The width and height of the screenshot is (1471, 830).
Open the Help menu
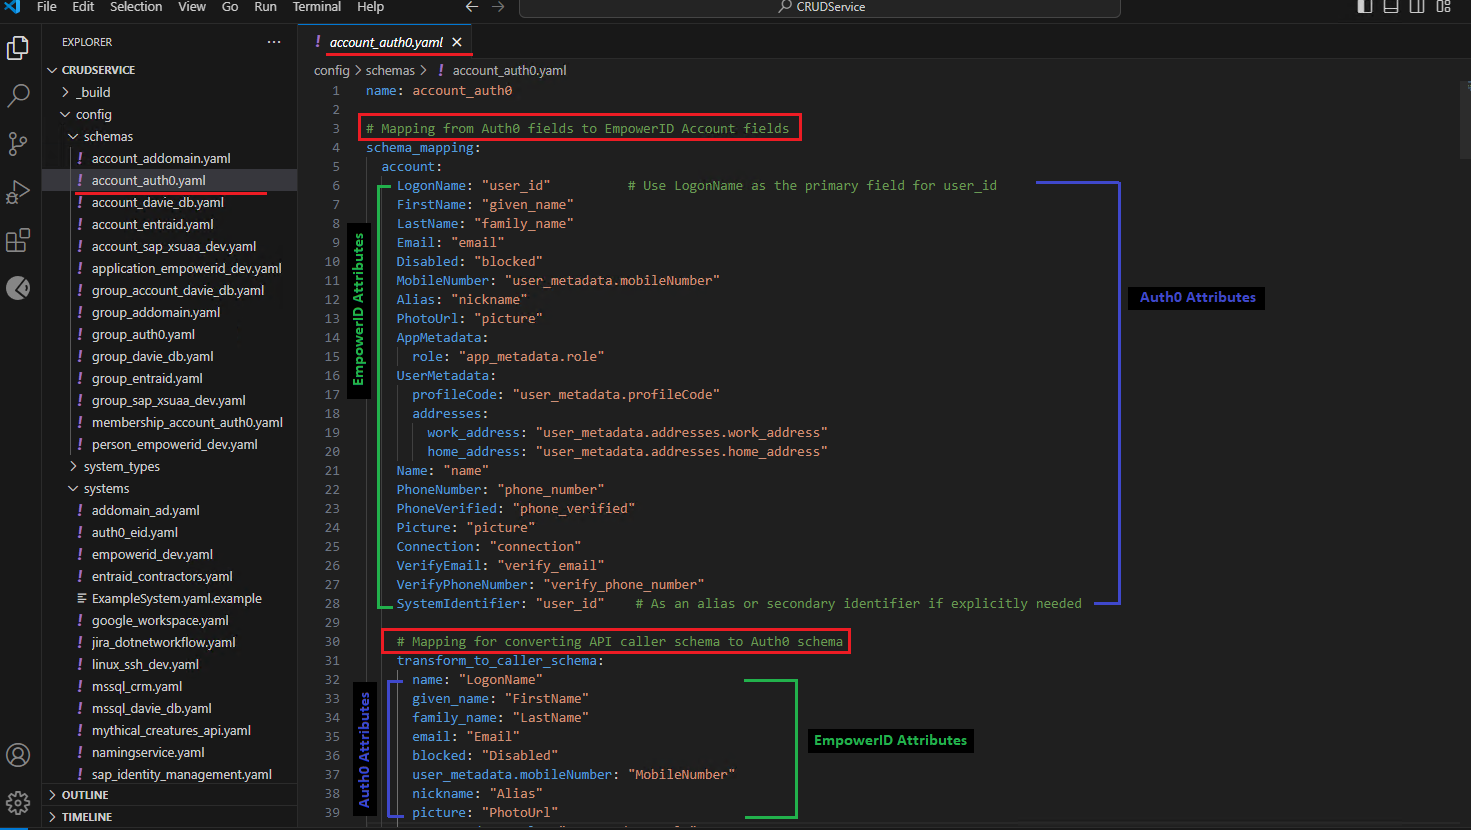coord(370,7)
